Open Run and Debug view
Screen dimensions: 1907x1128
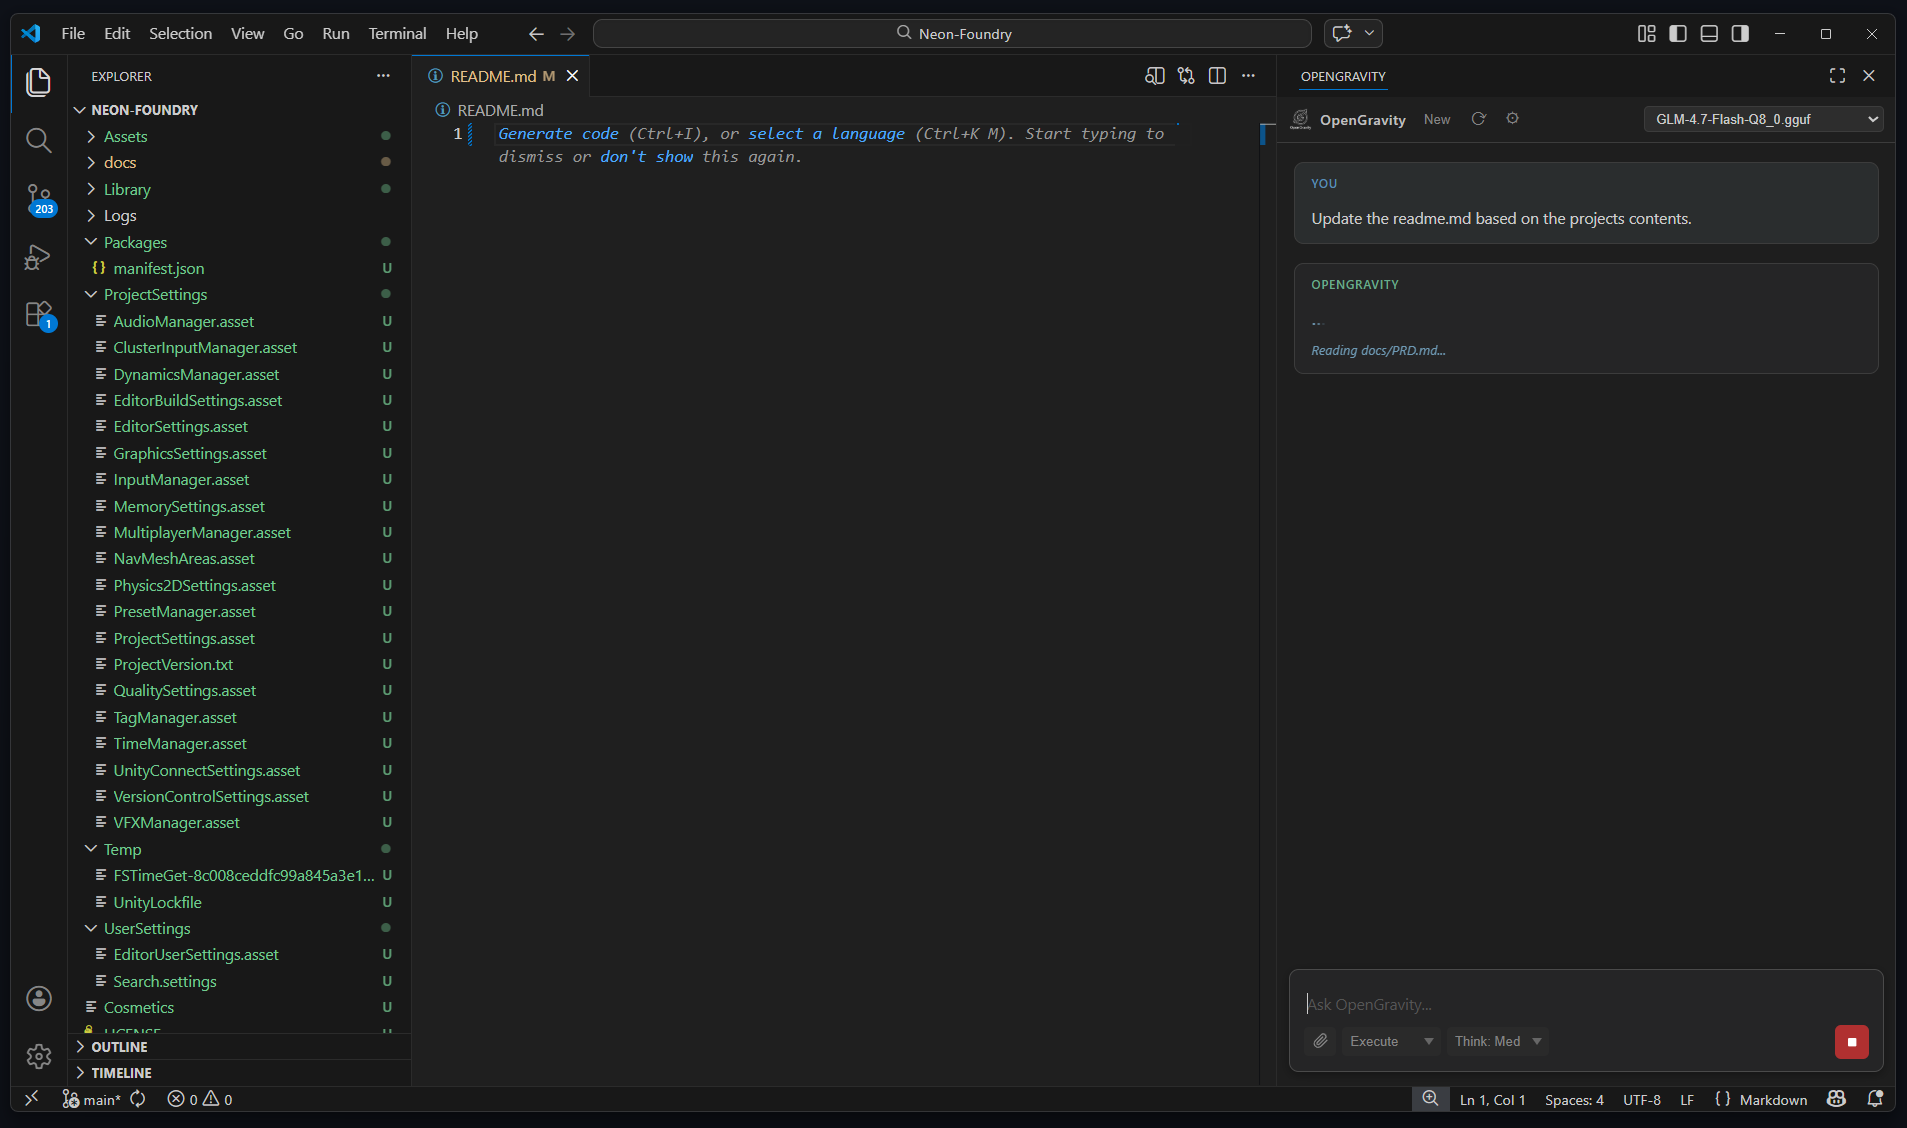point(38,258)
